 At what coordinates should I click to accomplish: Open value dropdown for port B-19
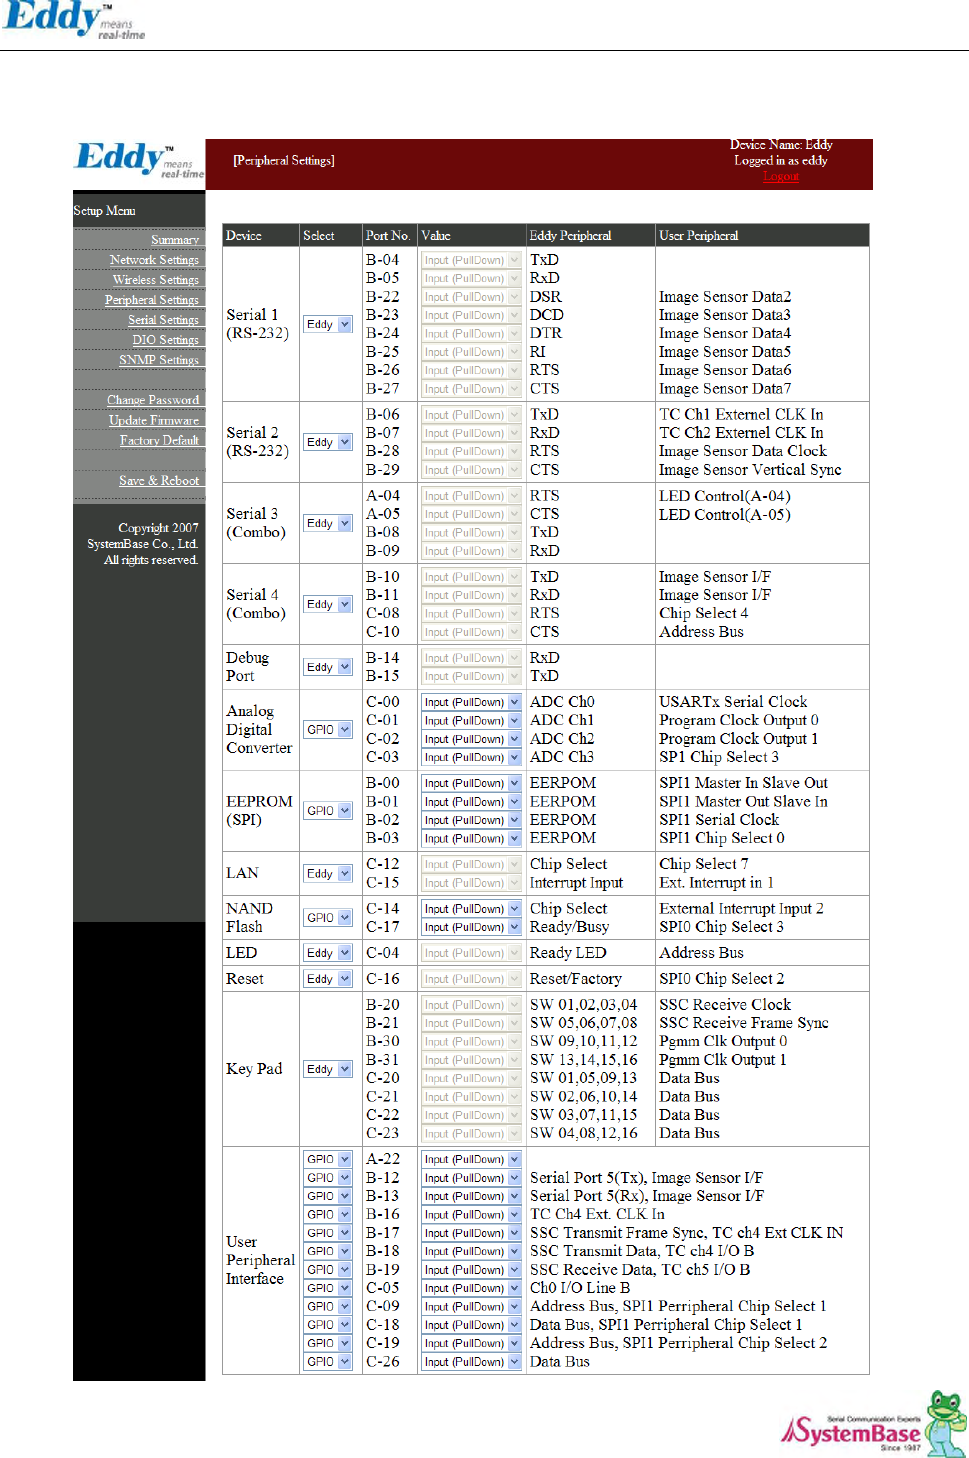(x=471, y=1270)
